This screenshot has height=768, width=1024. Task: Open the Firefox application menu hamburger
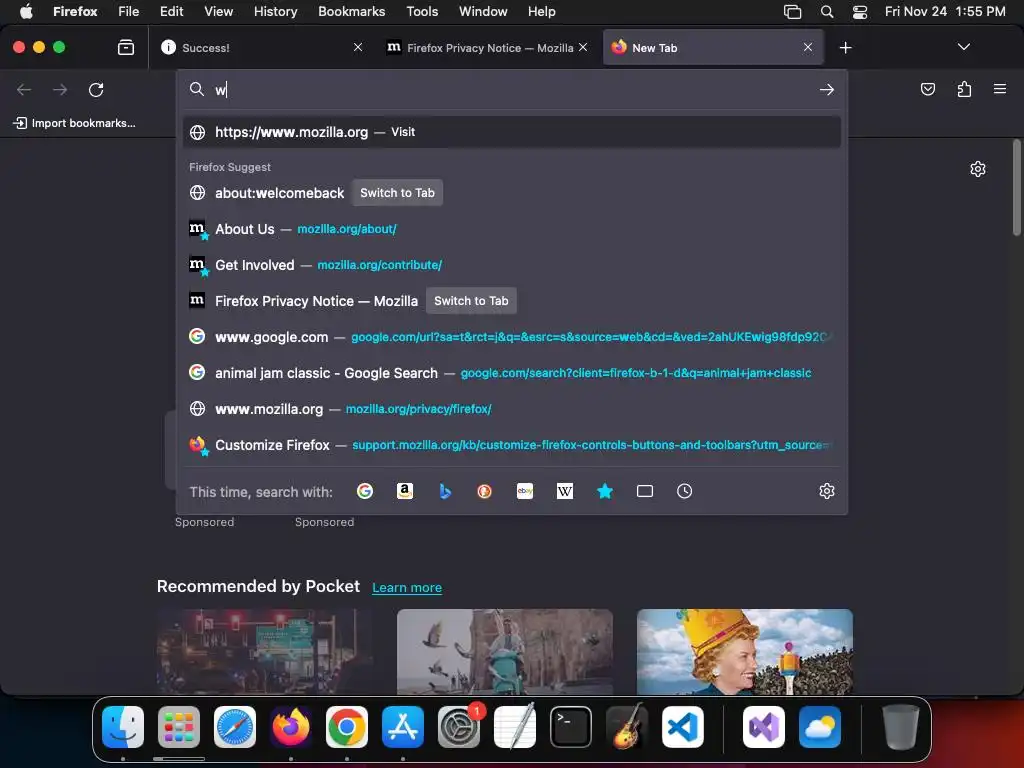[1000, 89]
